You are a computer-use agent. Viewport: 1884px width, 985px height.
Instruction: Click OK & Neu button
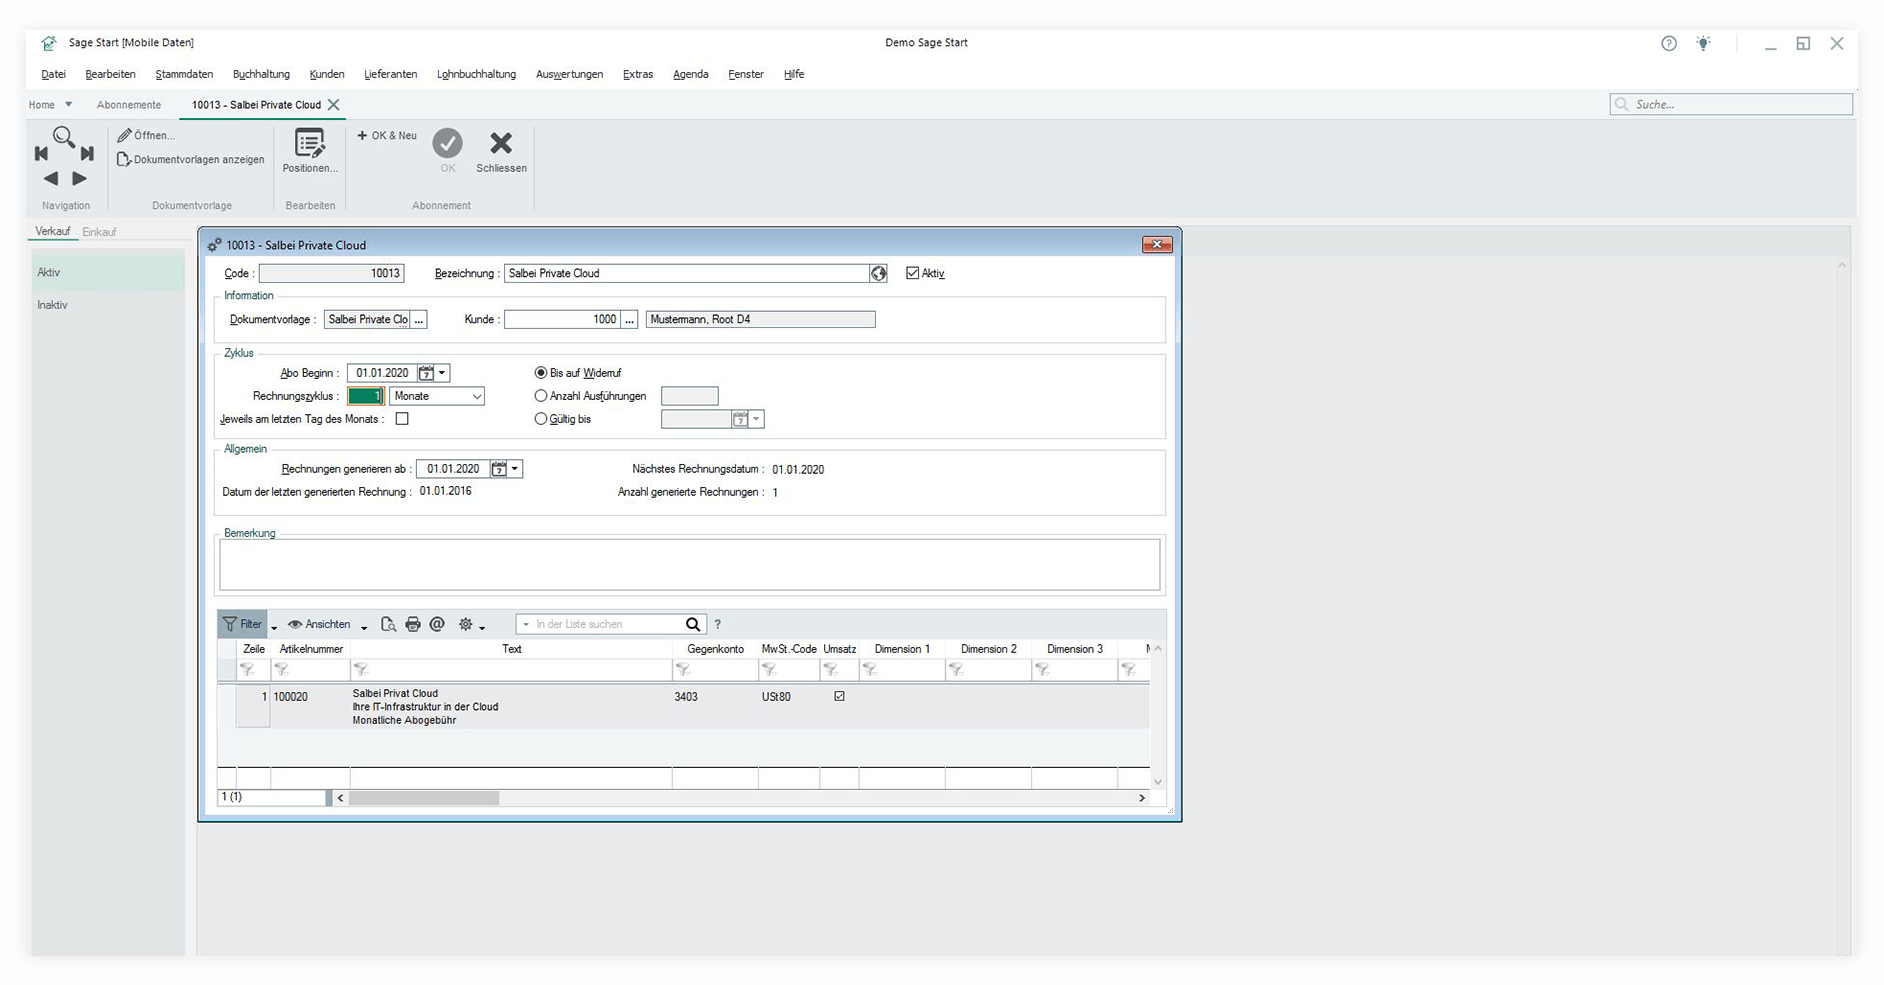387,135
